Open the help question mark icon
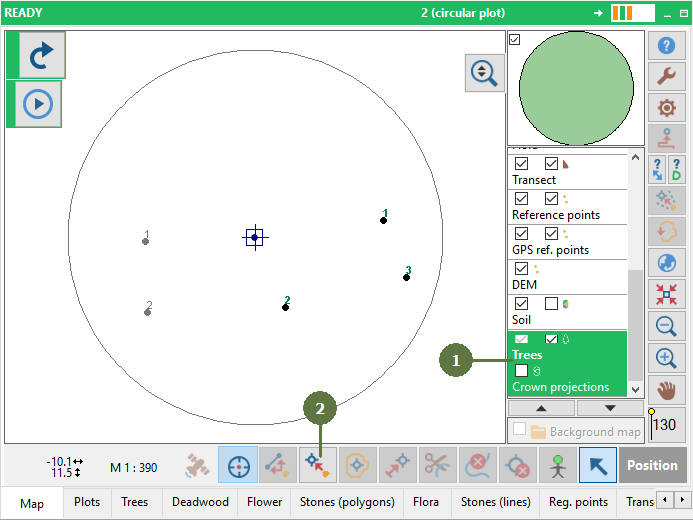This screenshot has height=520, width=693. click(x=666, y=45)
